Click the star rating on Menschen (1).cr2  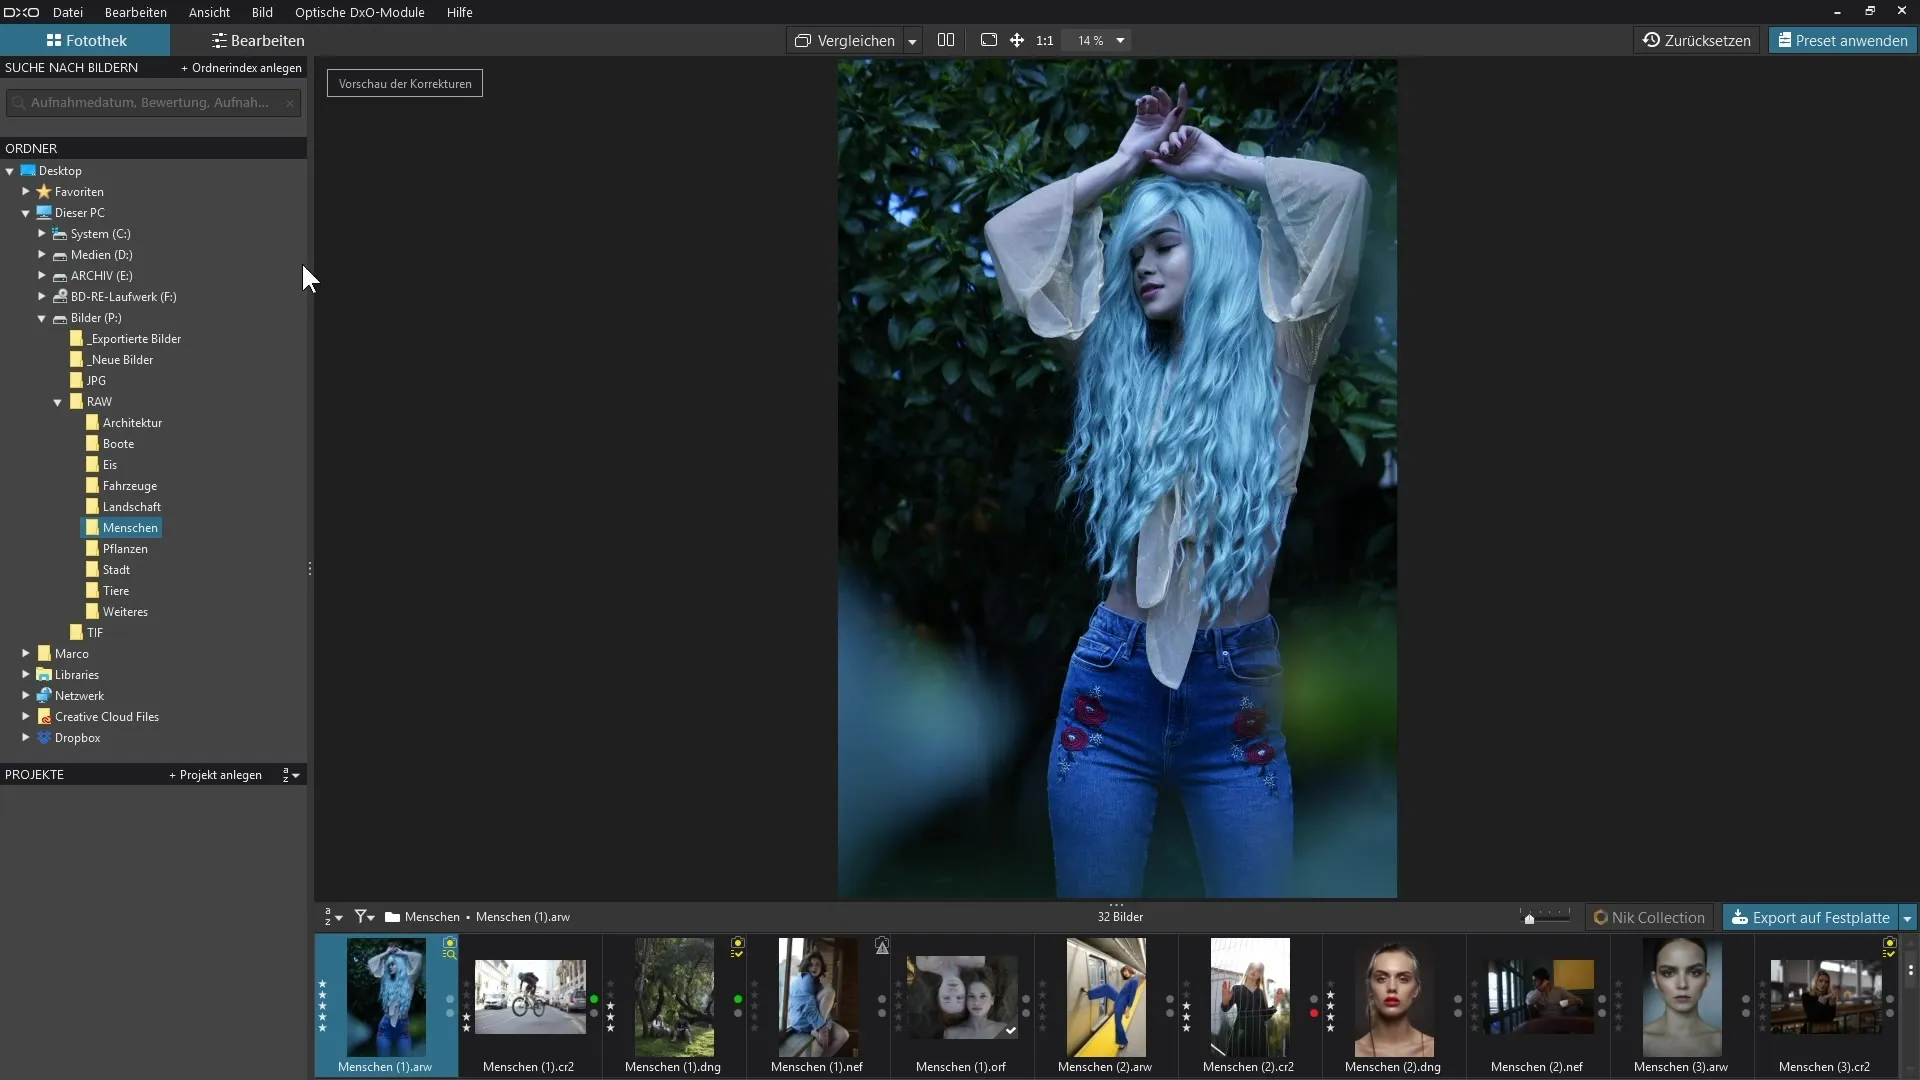[466, 1006]
